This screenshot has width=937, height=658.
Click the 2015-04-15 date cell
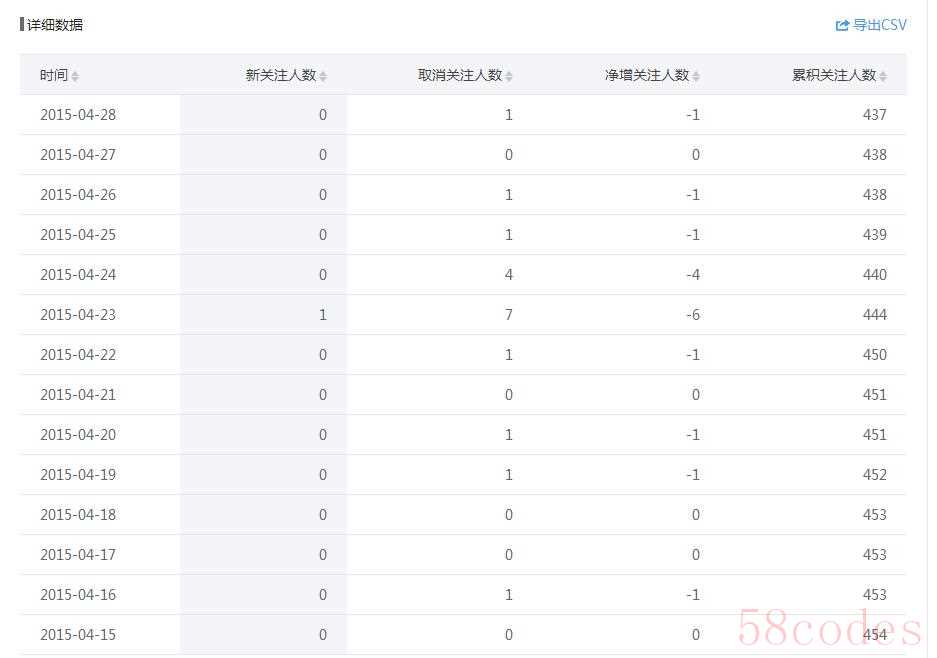78,635
